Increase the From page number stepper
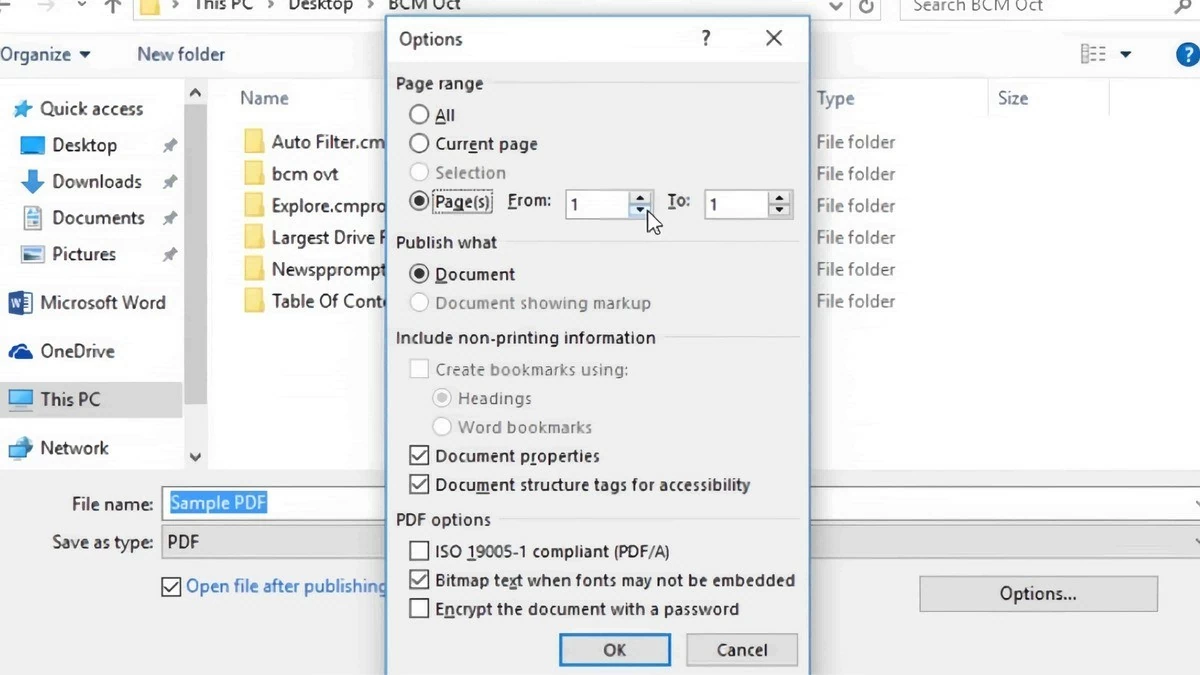Screen dimensions: 1200x675 click(x=640, y=198)
